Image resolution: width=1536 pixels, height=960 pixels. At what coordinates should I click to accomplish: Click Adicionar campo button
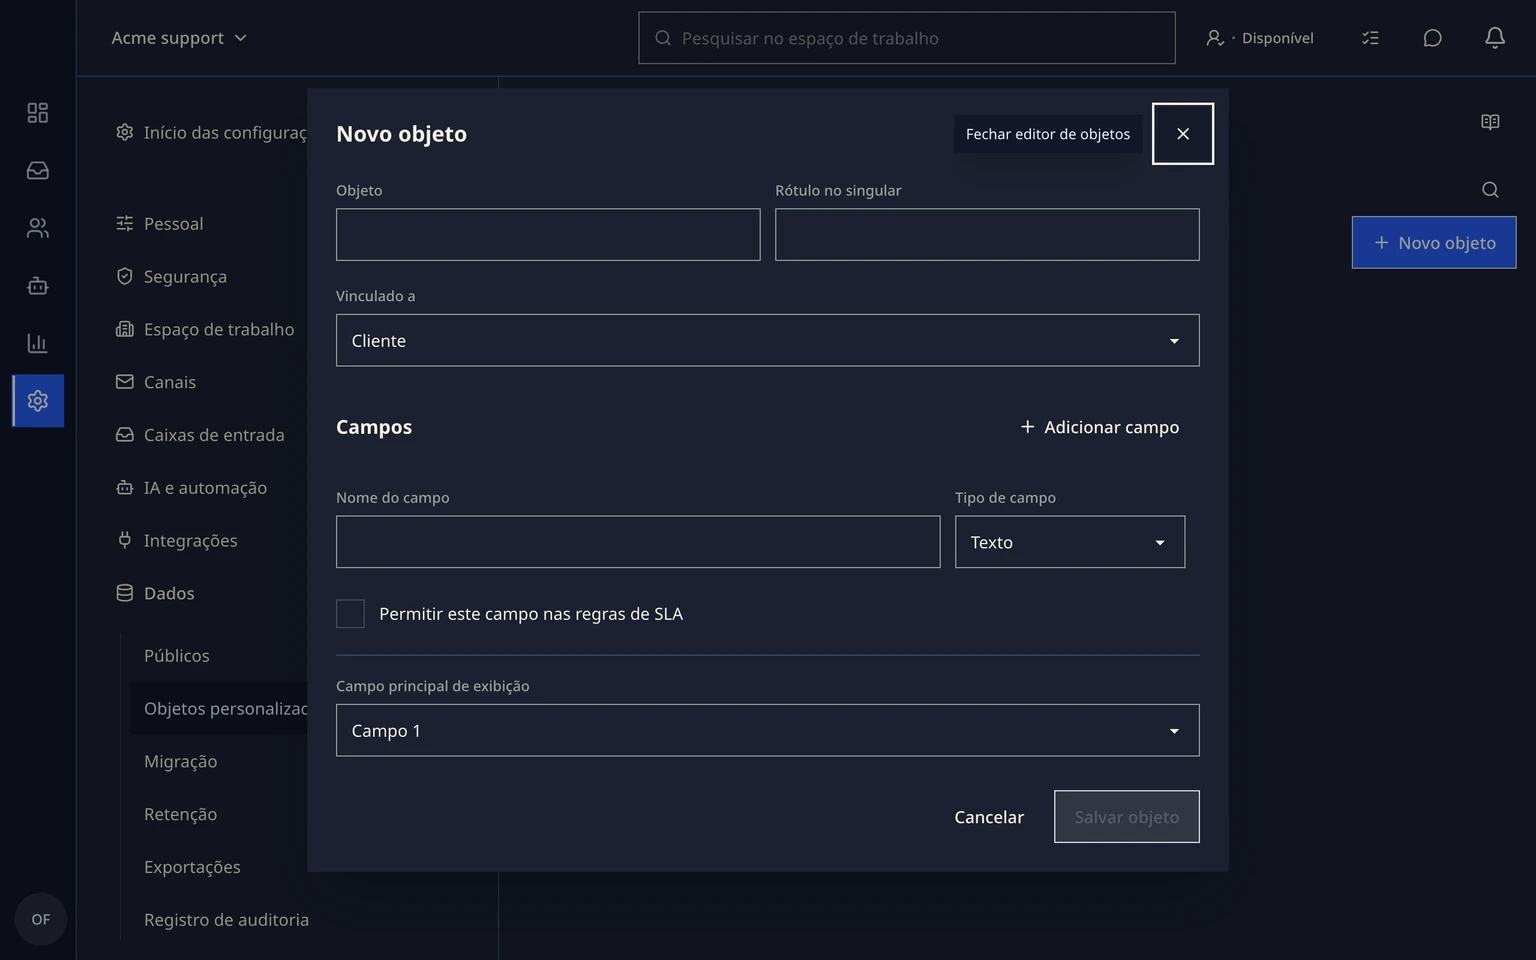(x=1099, y=427)
